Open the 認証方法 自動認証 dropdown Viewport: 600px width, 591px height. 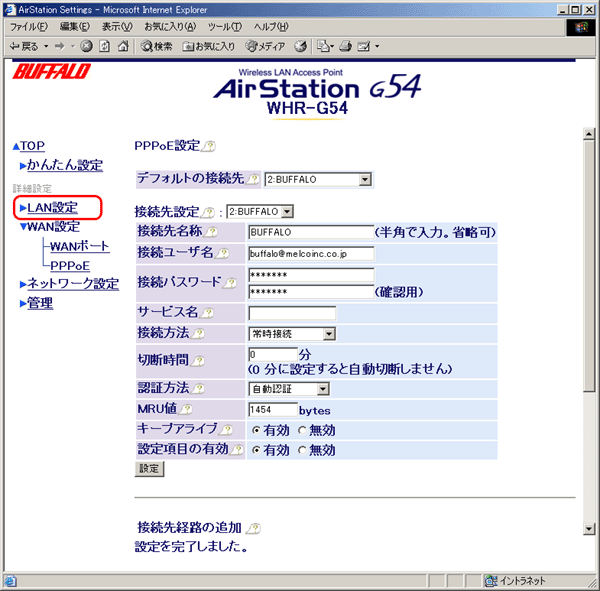coord(289,389)
